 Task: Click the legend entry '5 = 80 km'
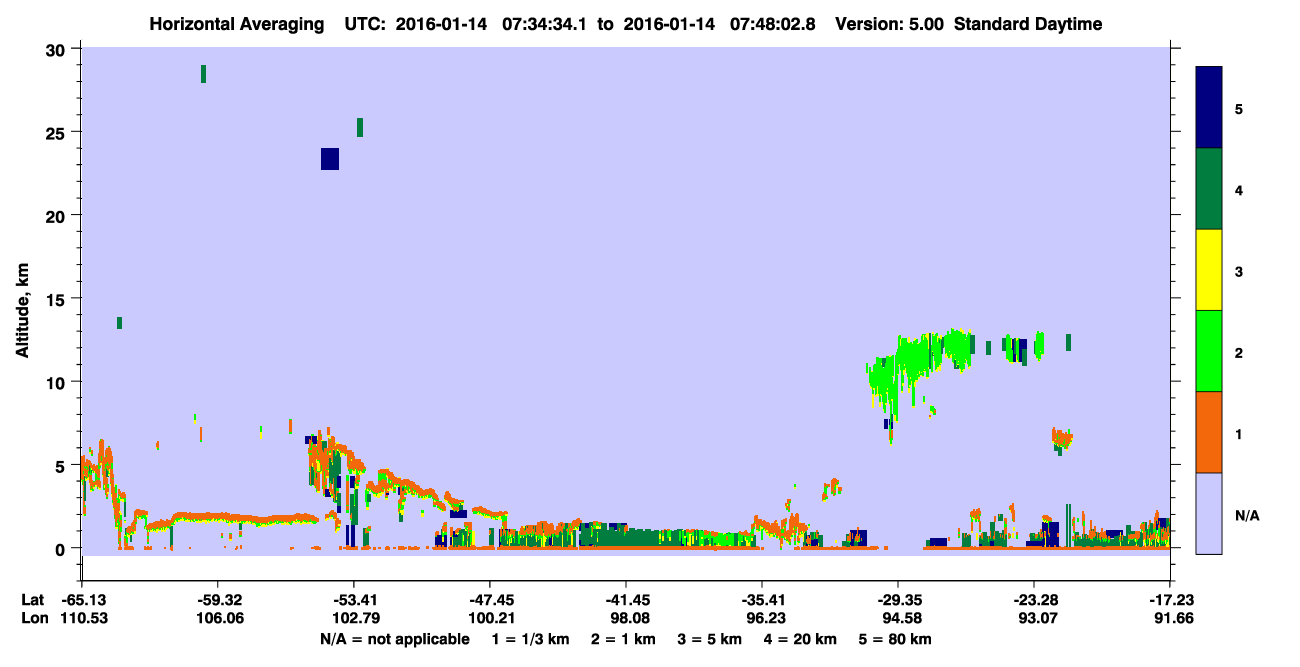(896, 639)
